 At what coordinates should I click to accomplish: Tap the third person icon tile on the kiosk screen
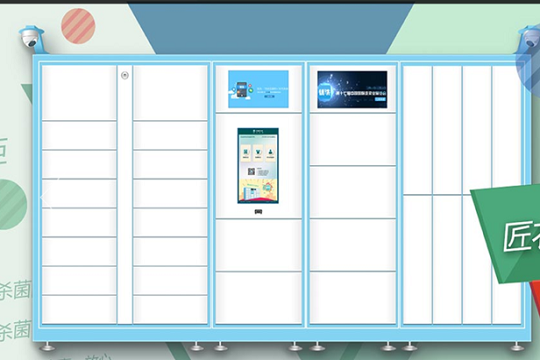click(x=270, y=153)
